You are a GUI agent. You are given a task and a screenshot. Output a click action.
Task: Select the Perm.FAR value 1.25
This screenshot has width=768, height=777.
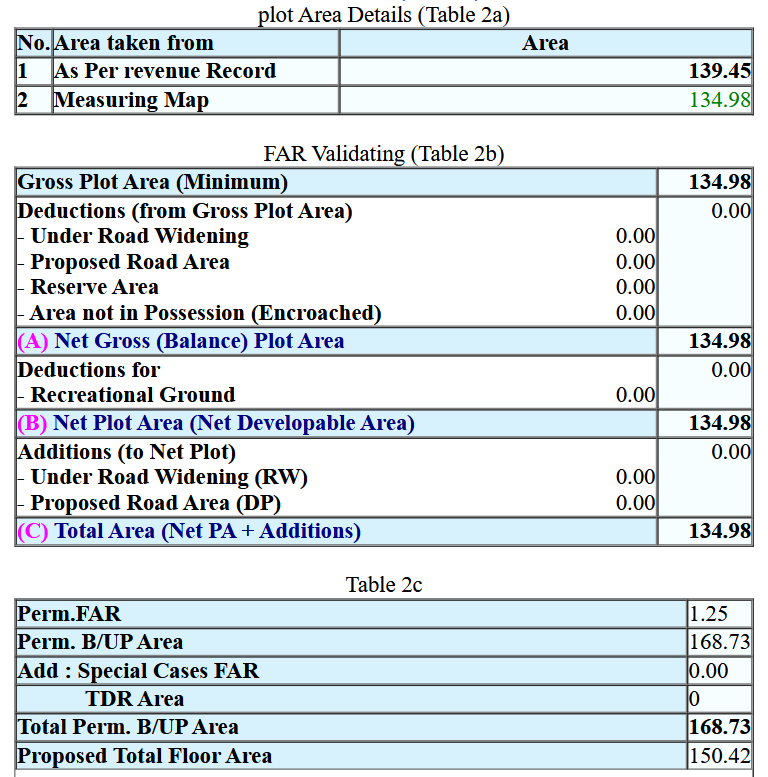[x=708, y=614]
